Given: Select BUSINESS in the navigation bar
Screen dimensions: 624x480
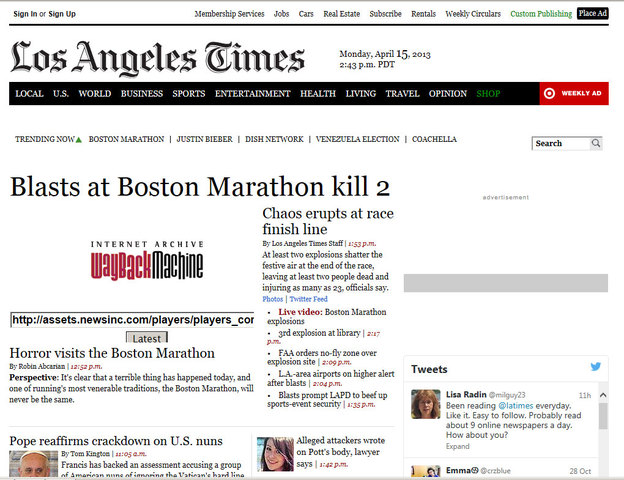Looking at the screenshot, I should (x=142, y=94).
